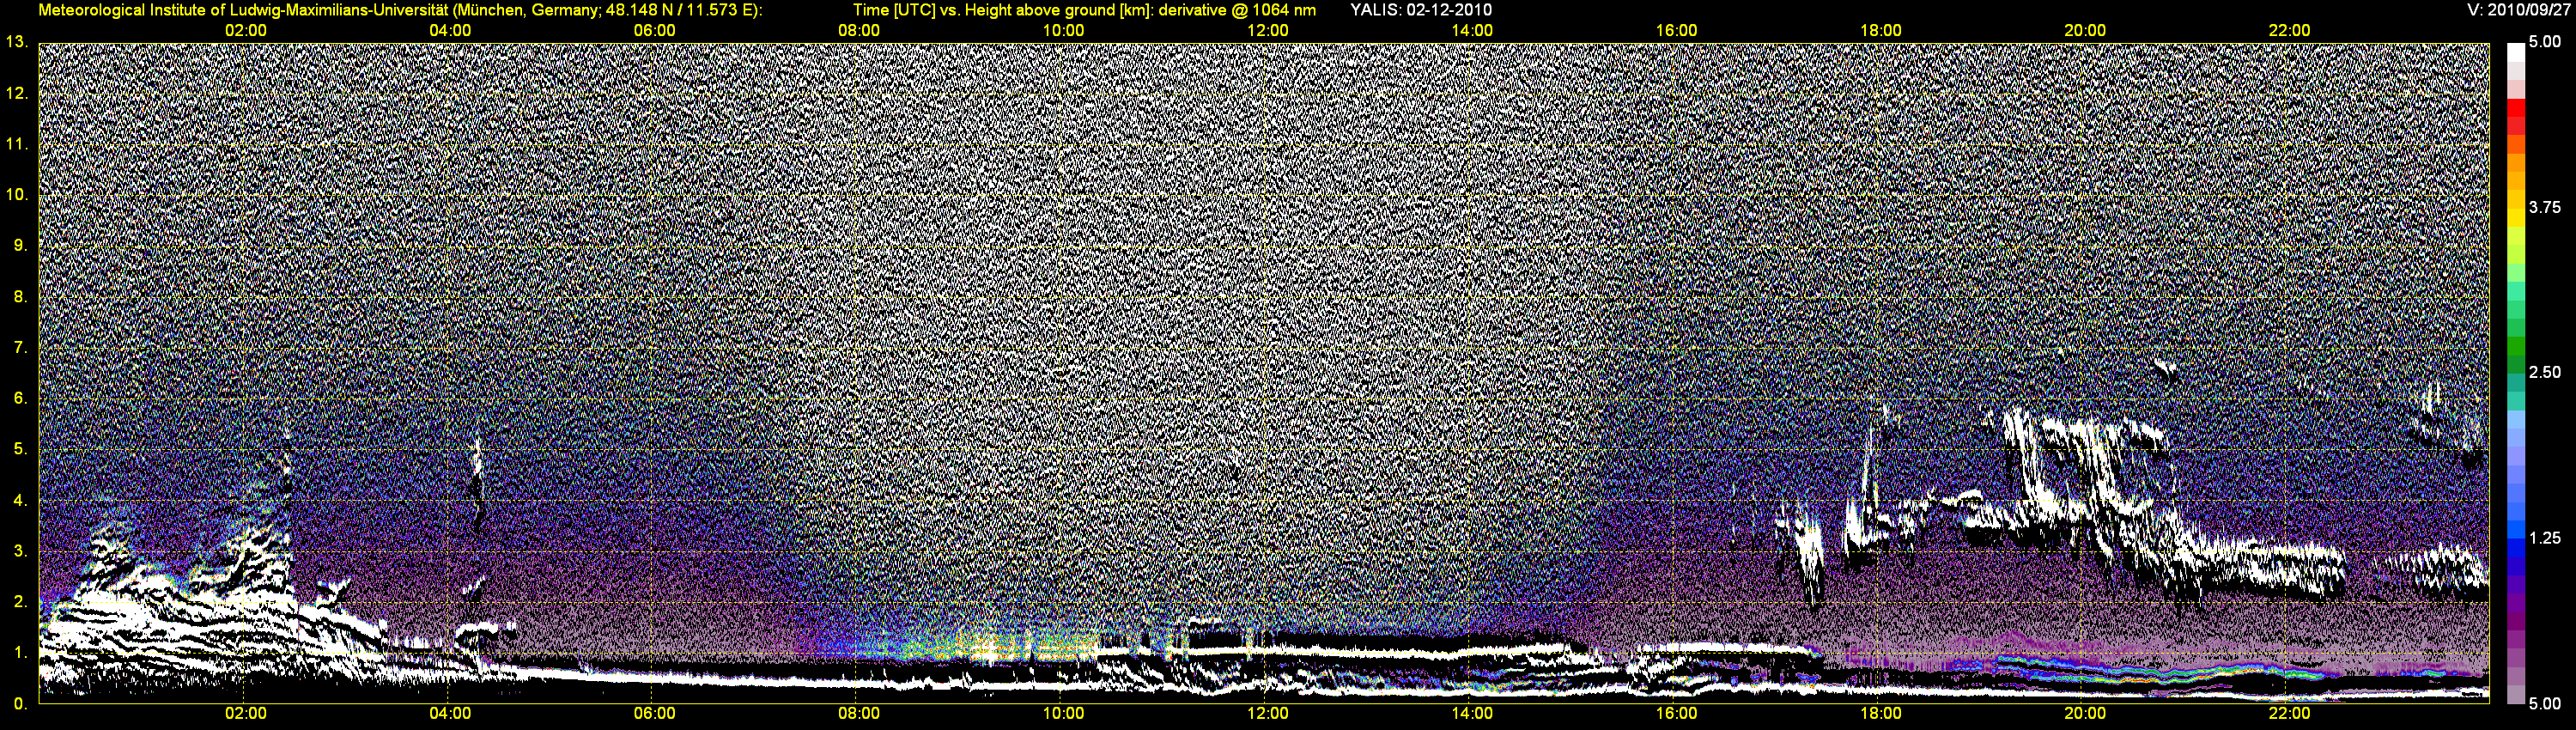Click the '12:00' label on the bottom time axis

point(1267,714)
